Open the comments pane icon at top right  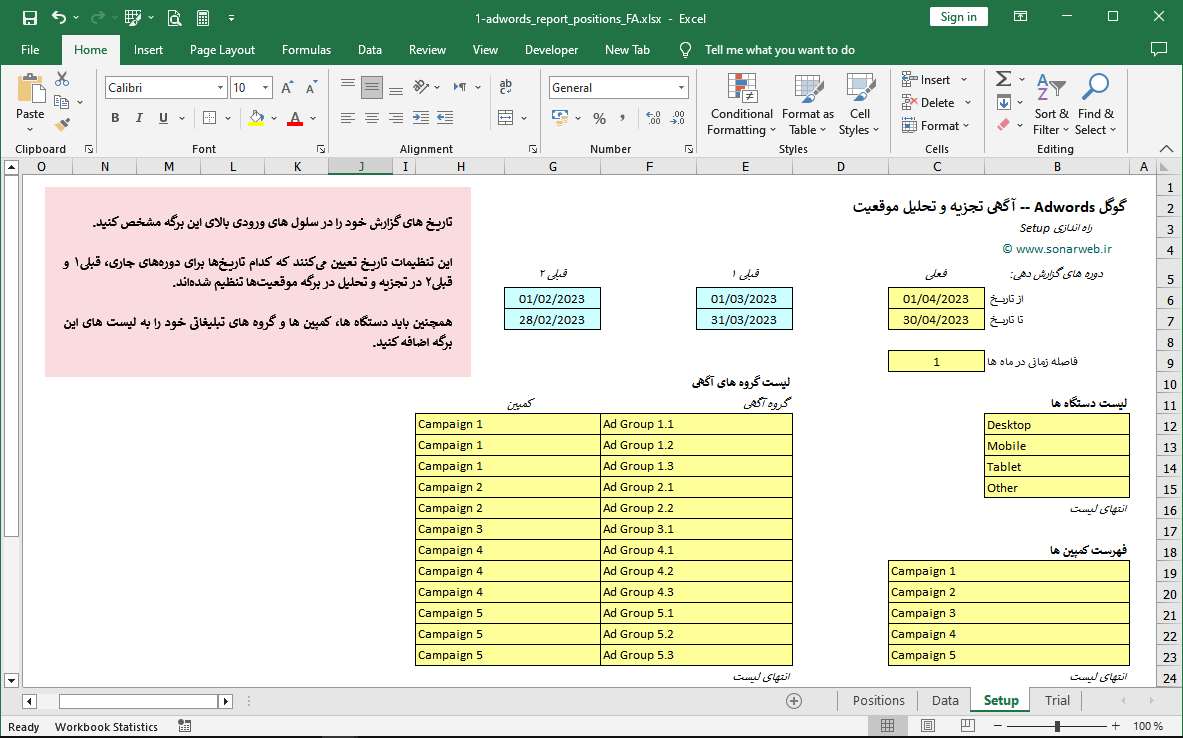[1159, 49]
